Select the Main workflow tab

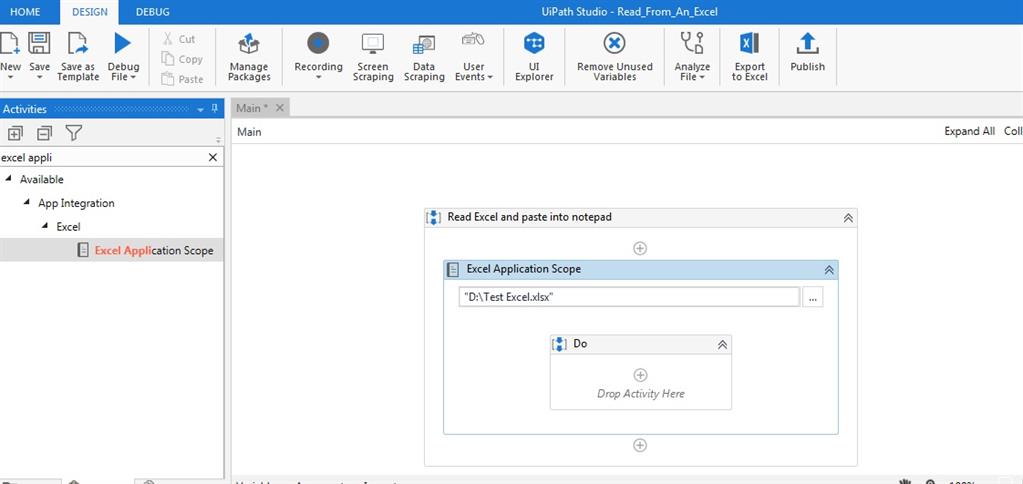pos(252,108)
